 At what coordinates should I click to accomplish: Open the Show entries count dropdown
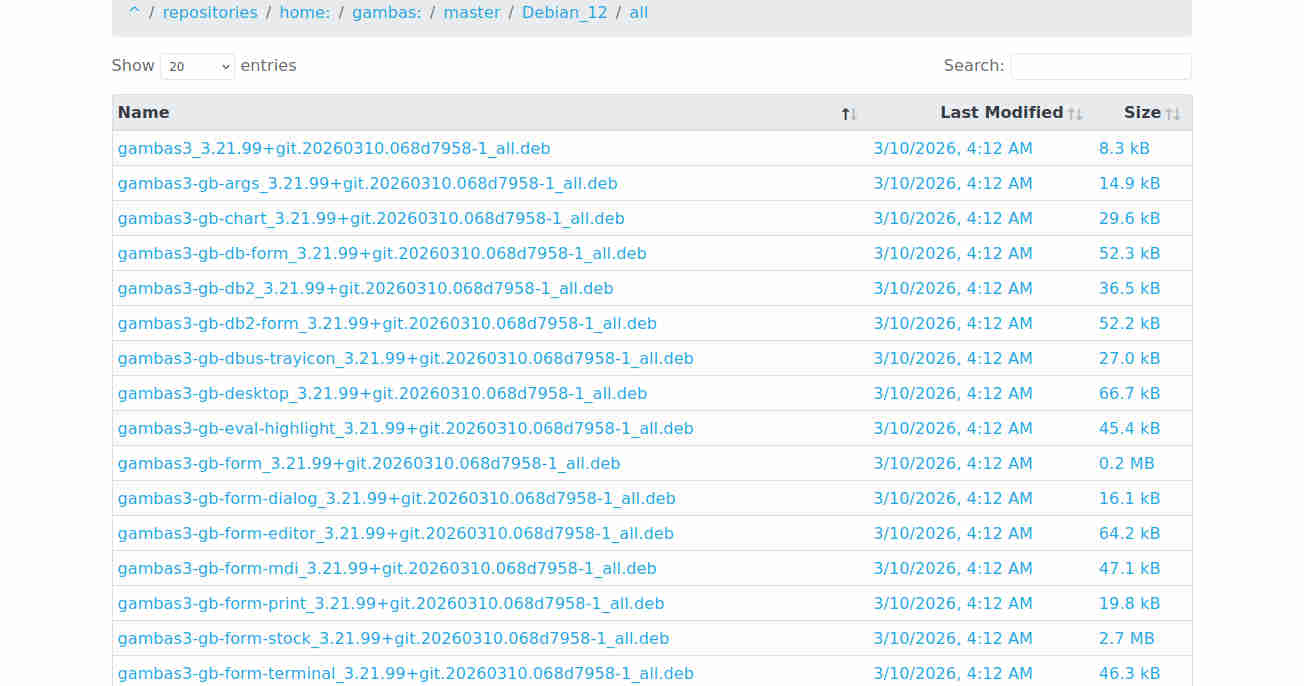pos(197,66)
